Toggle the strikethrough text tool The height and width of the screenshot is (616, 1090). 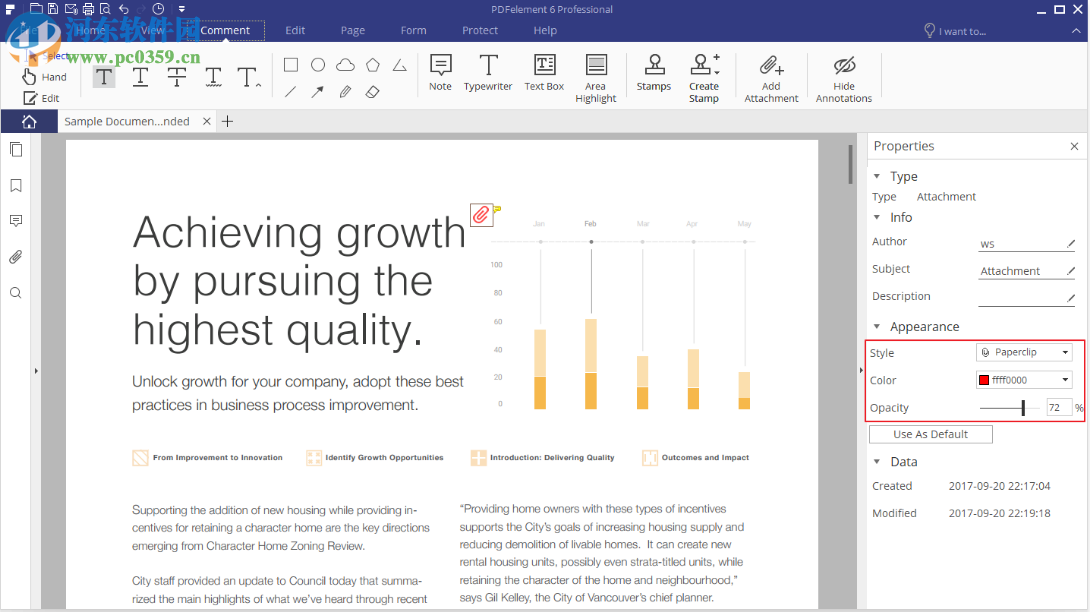(177, 77)
